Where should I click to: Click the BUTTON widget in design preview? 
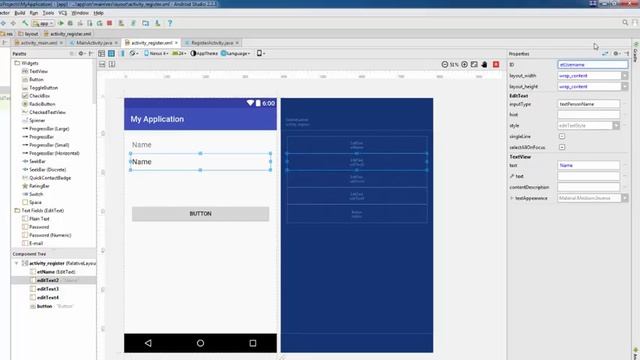click(x=200, y=214)
